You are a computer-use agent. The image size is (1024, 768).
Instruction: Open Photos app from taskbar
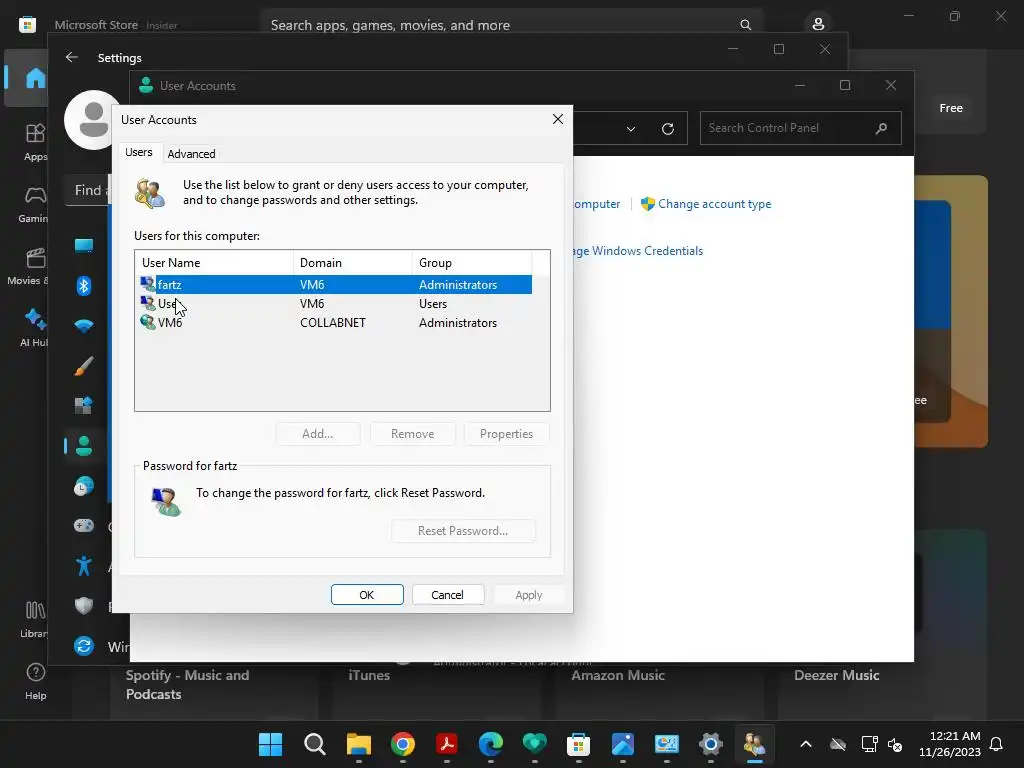623,744
